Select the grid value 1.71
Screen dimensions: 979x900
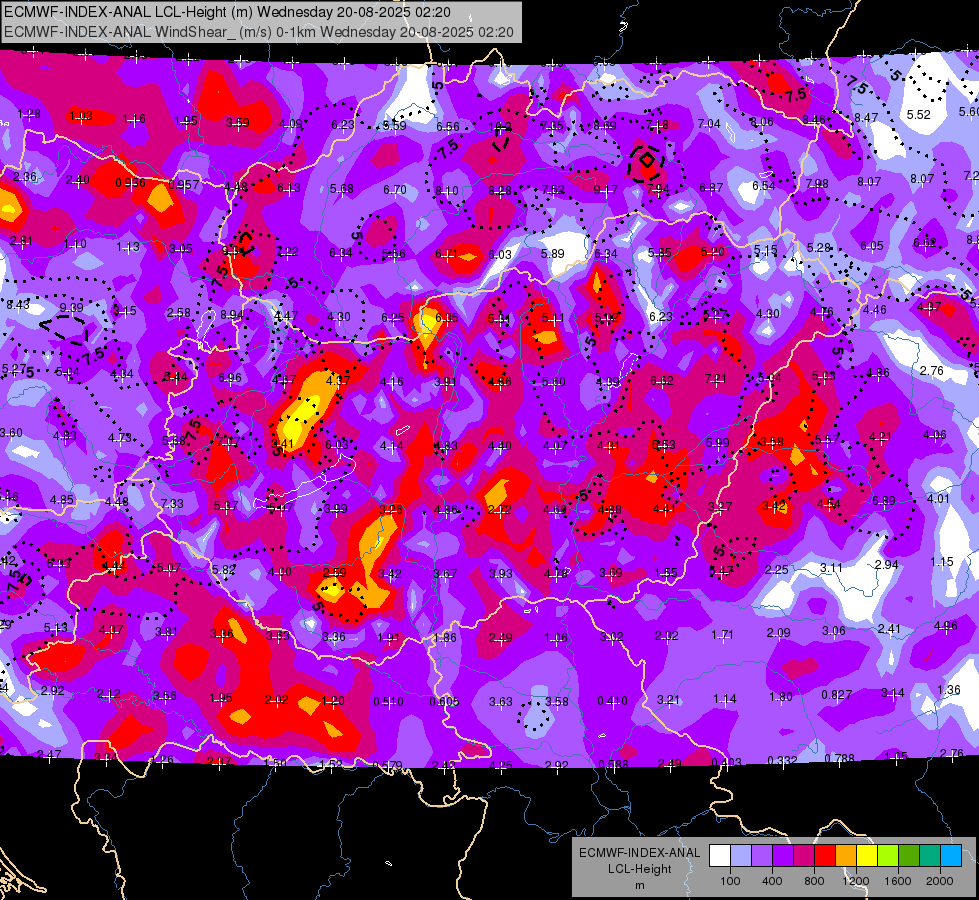coord(722,635)
